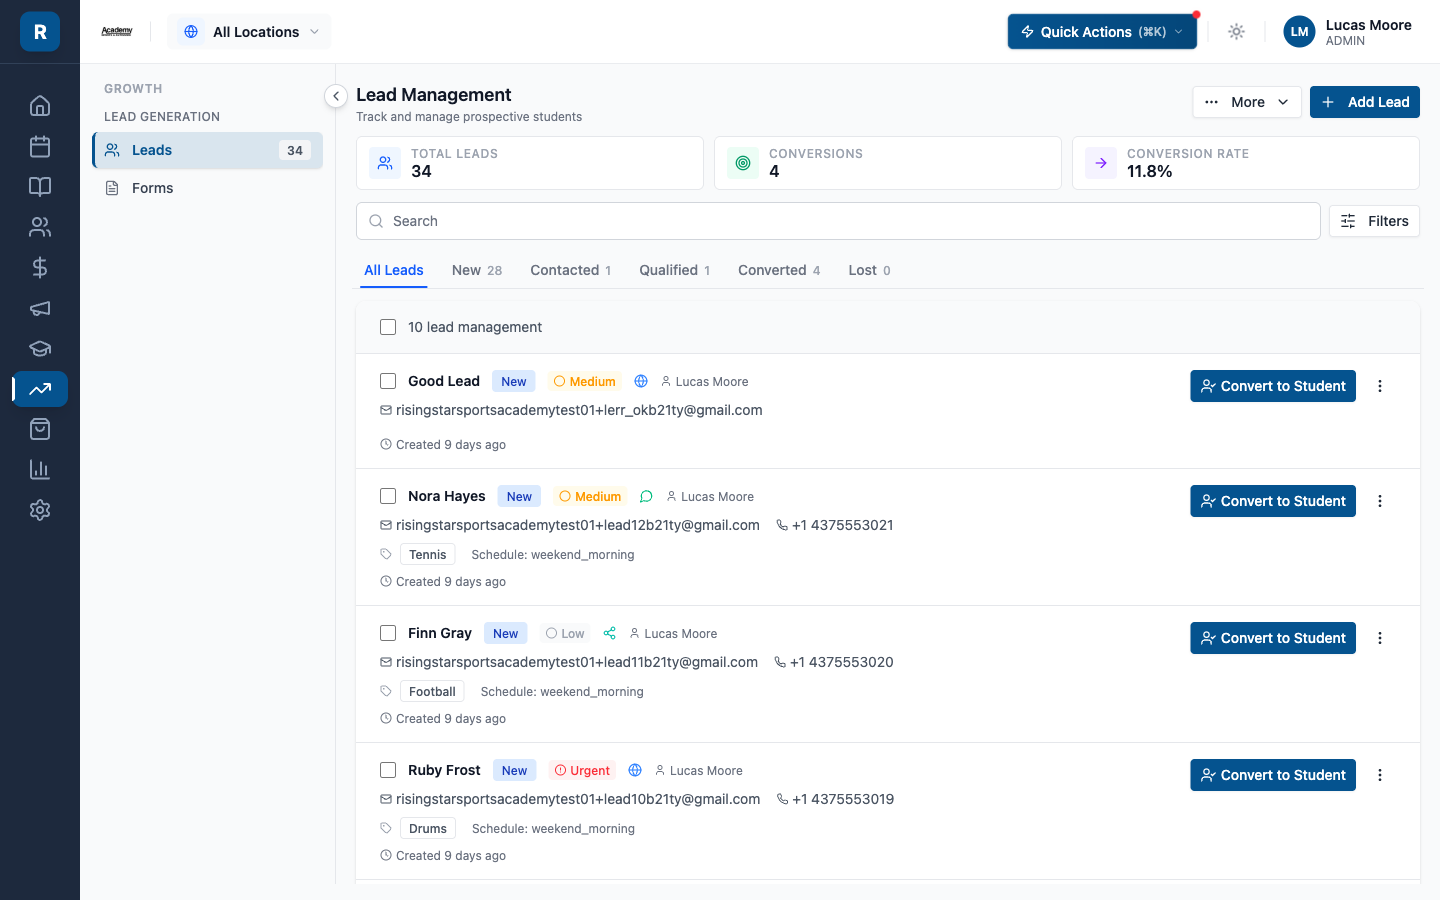Open the Home icon in sidebar

coord(40,106)
